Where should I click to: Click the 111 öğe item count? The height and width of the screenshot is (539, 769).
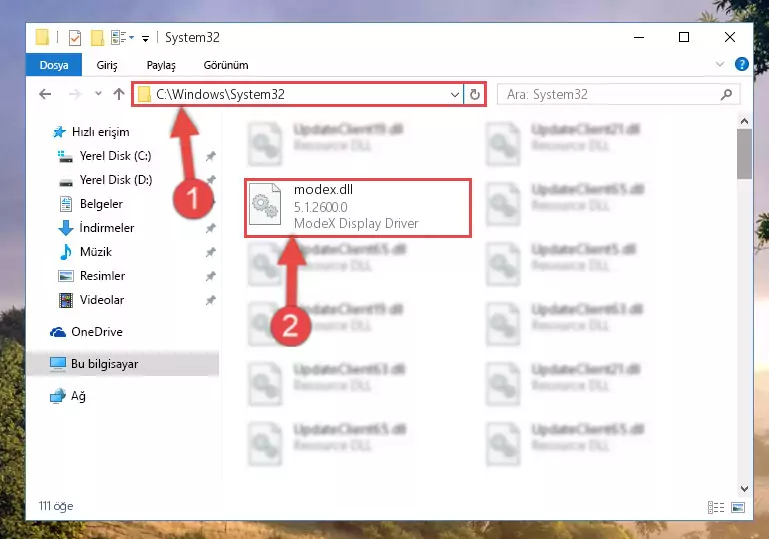click(56, 506)
